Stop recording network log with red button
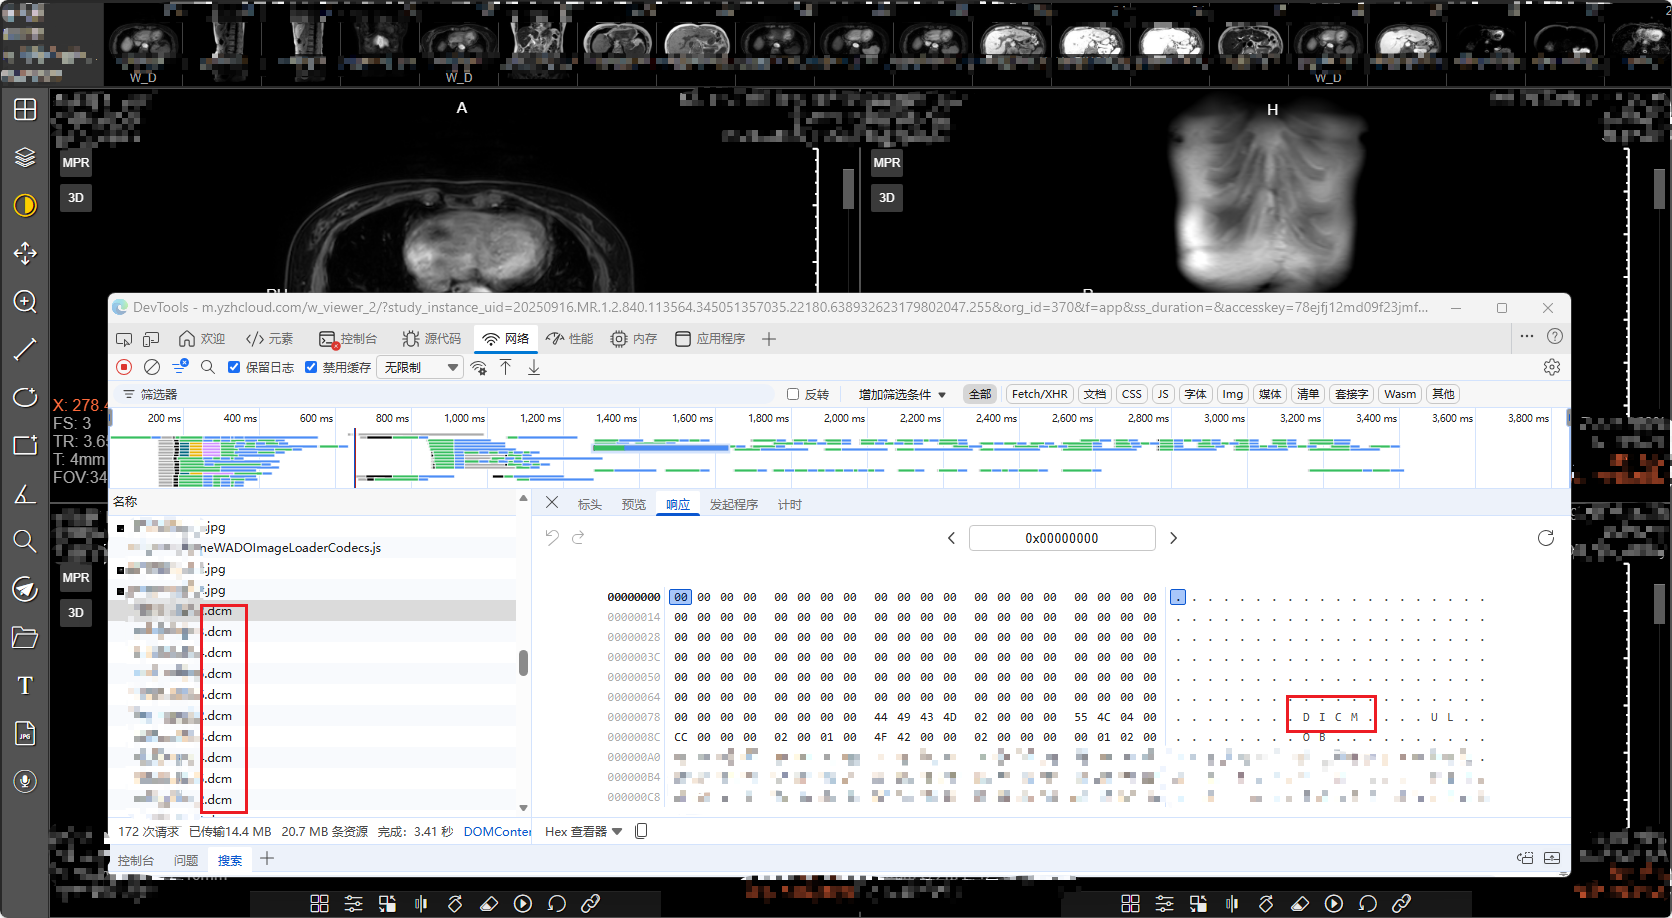This screenshot has width=1672, height=918. point(124,367)
